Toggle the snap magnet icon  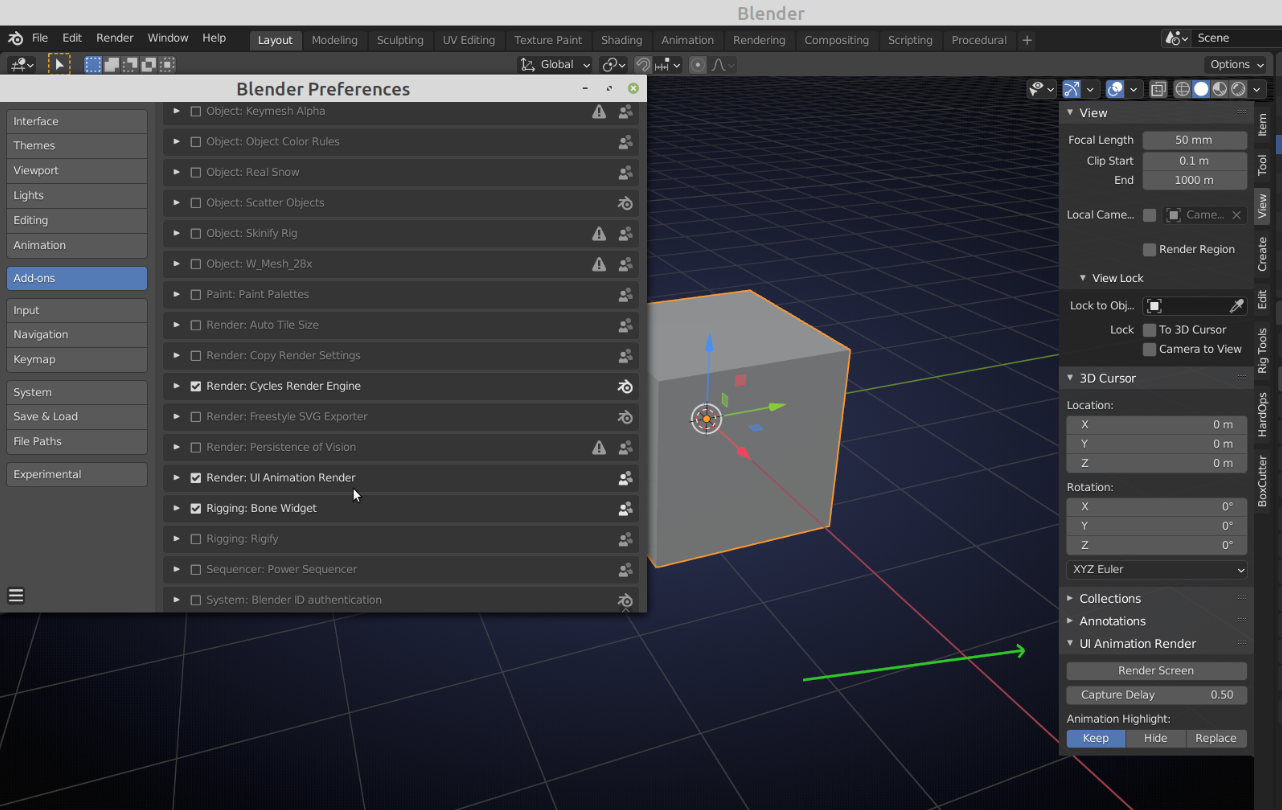pyautogui.click(x=643, y=64)
